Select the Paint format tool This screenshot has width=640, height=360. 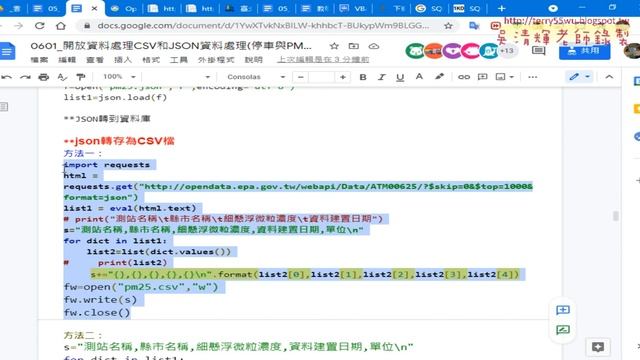coord(81,77)
